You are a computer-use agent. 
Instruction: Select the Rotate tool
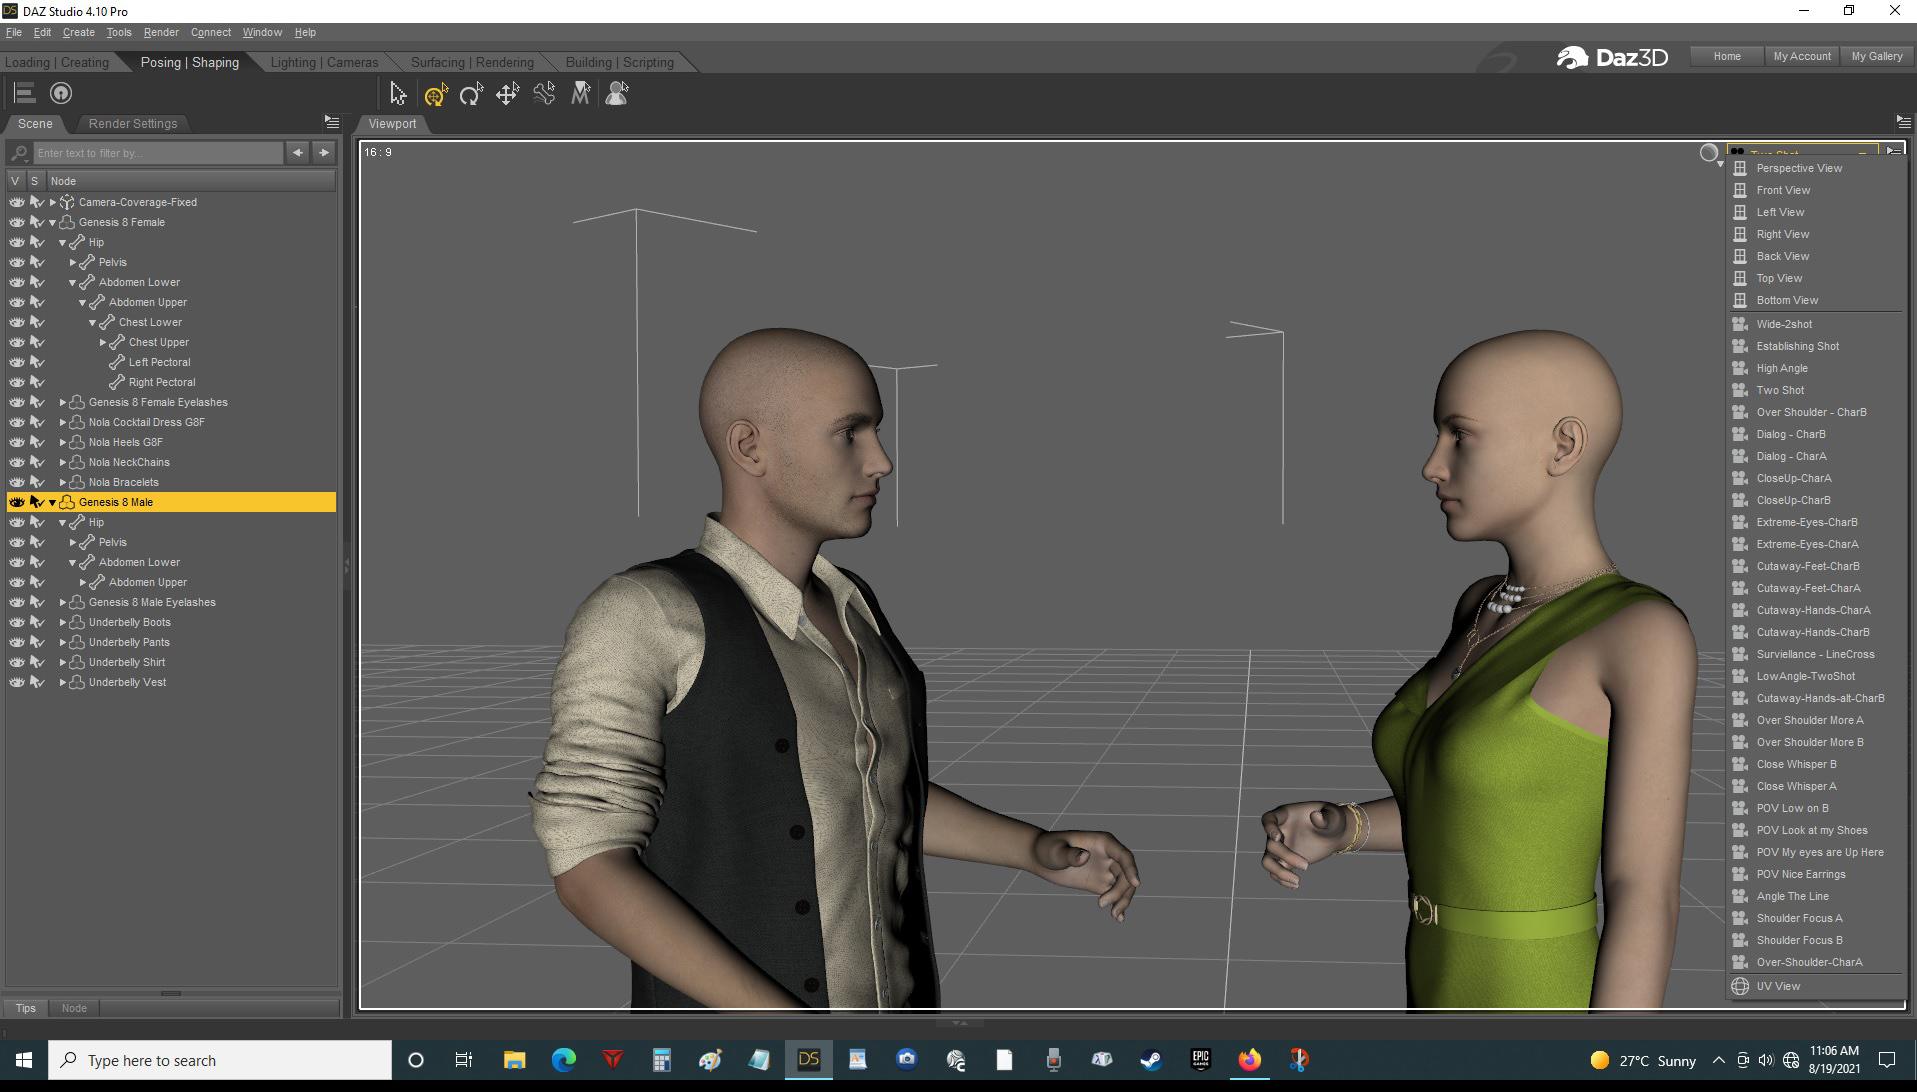(471, 94)
